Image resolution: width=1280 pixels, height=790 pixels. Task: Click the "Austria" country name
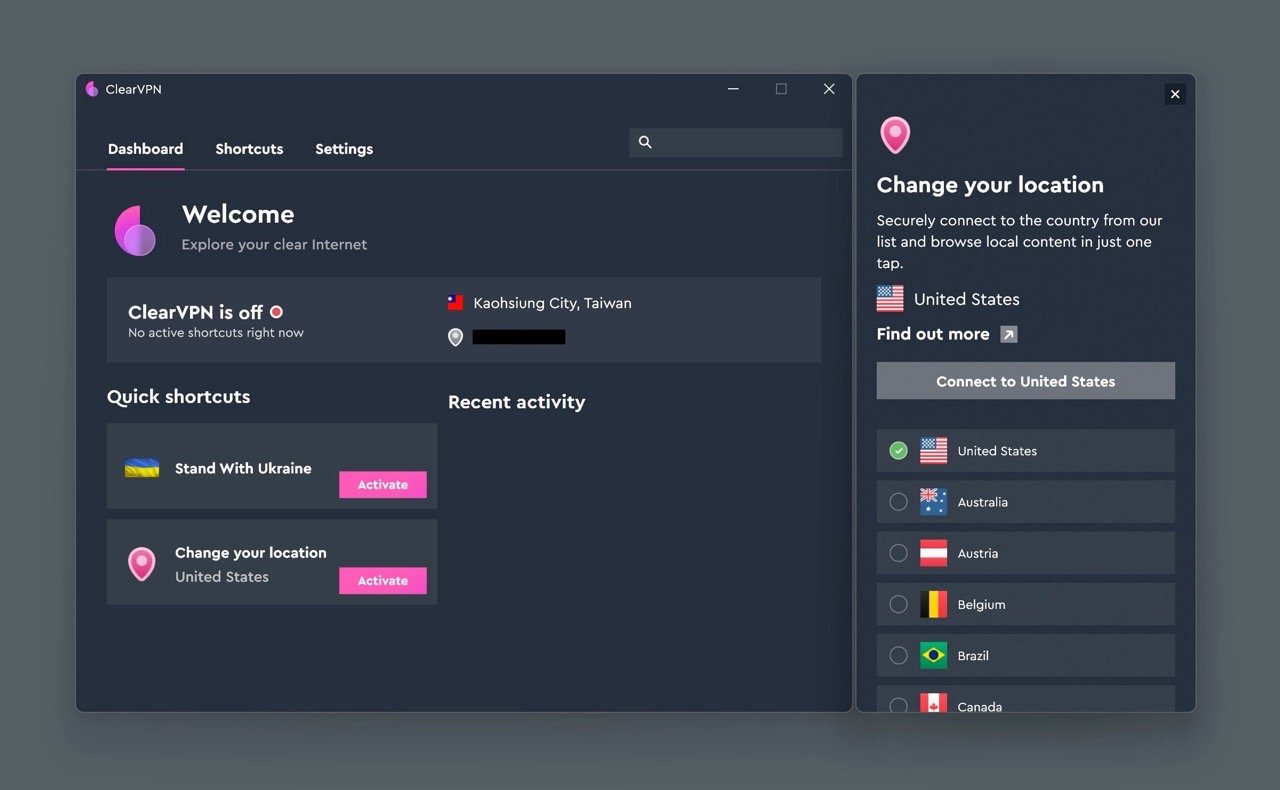[x=978, y=553]
